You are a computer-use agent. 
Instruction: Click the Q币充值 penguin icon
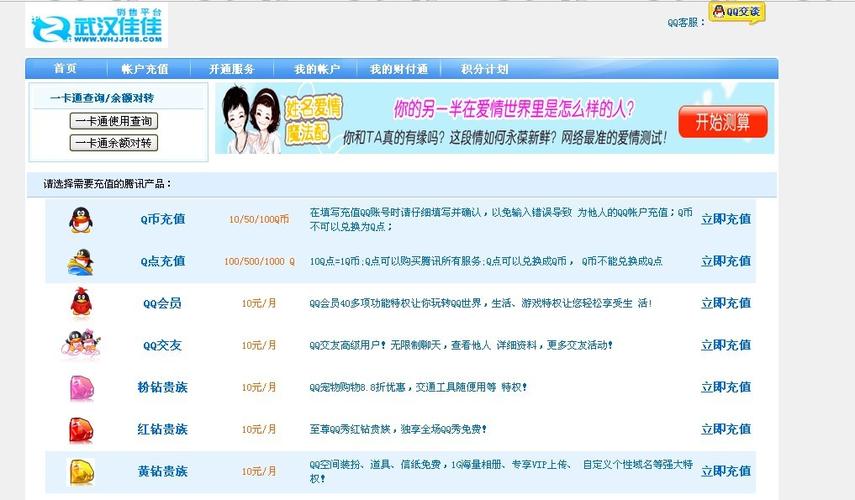point(81,220)
